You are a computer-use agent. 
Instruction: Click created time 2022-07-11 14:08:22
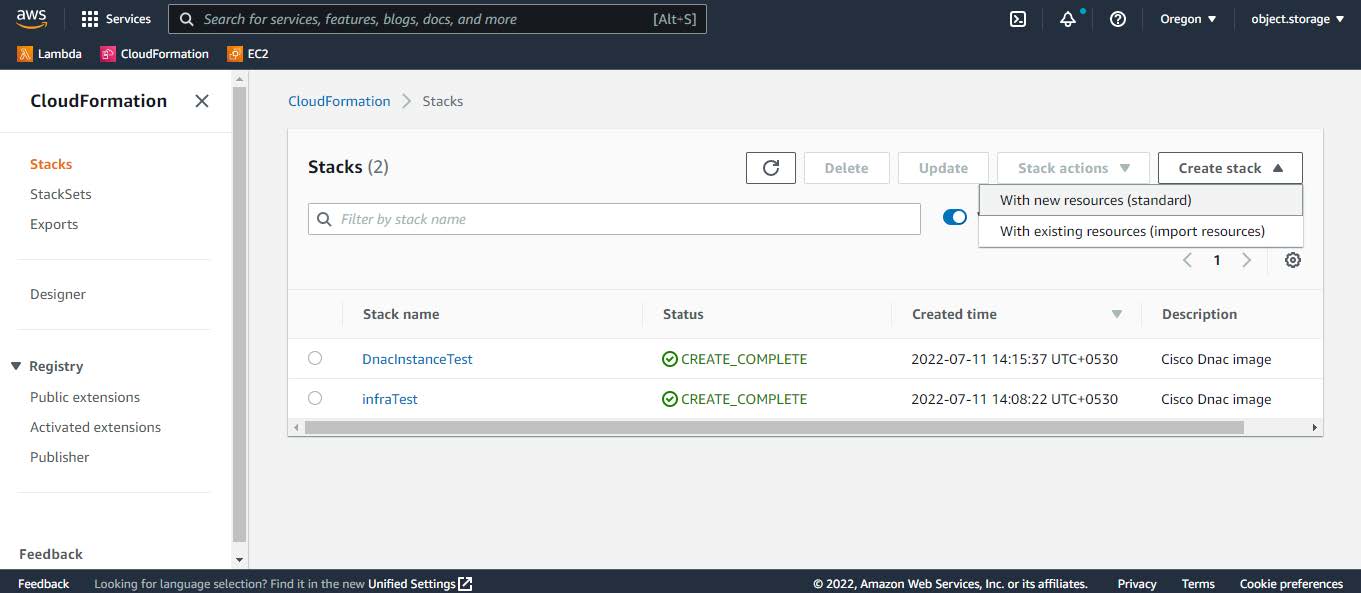(x=1014, y=399)
